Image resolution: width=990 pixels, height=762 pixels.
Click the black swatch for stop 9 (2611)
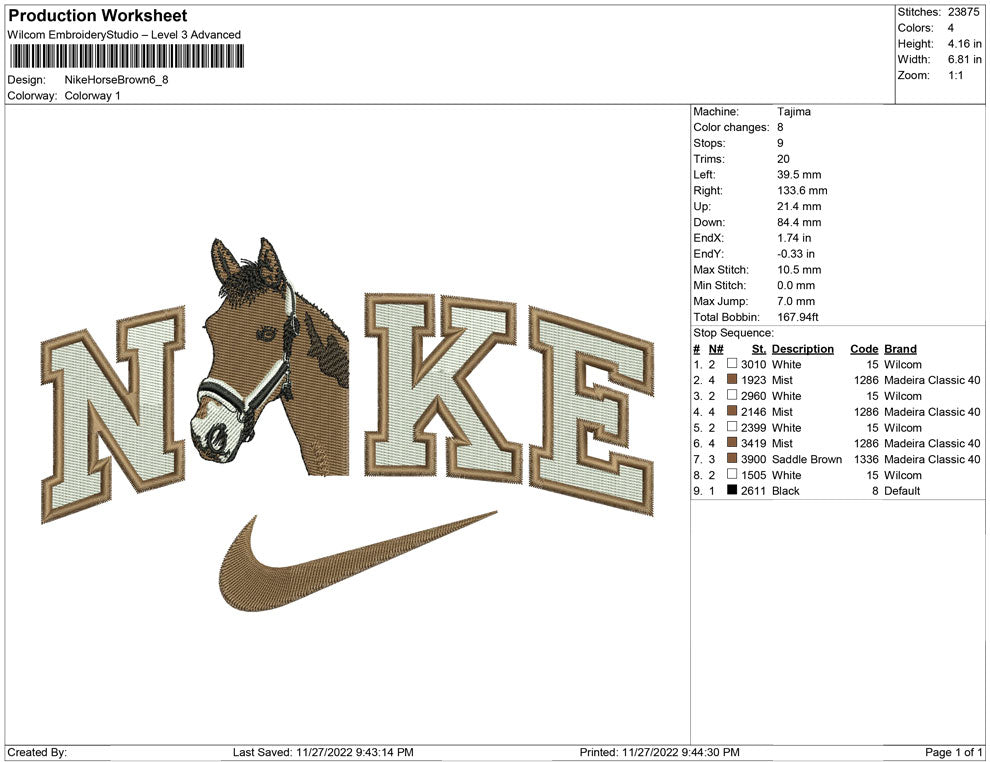tap(732, 490)
